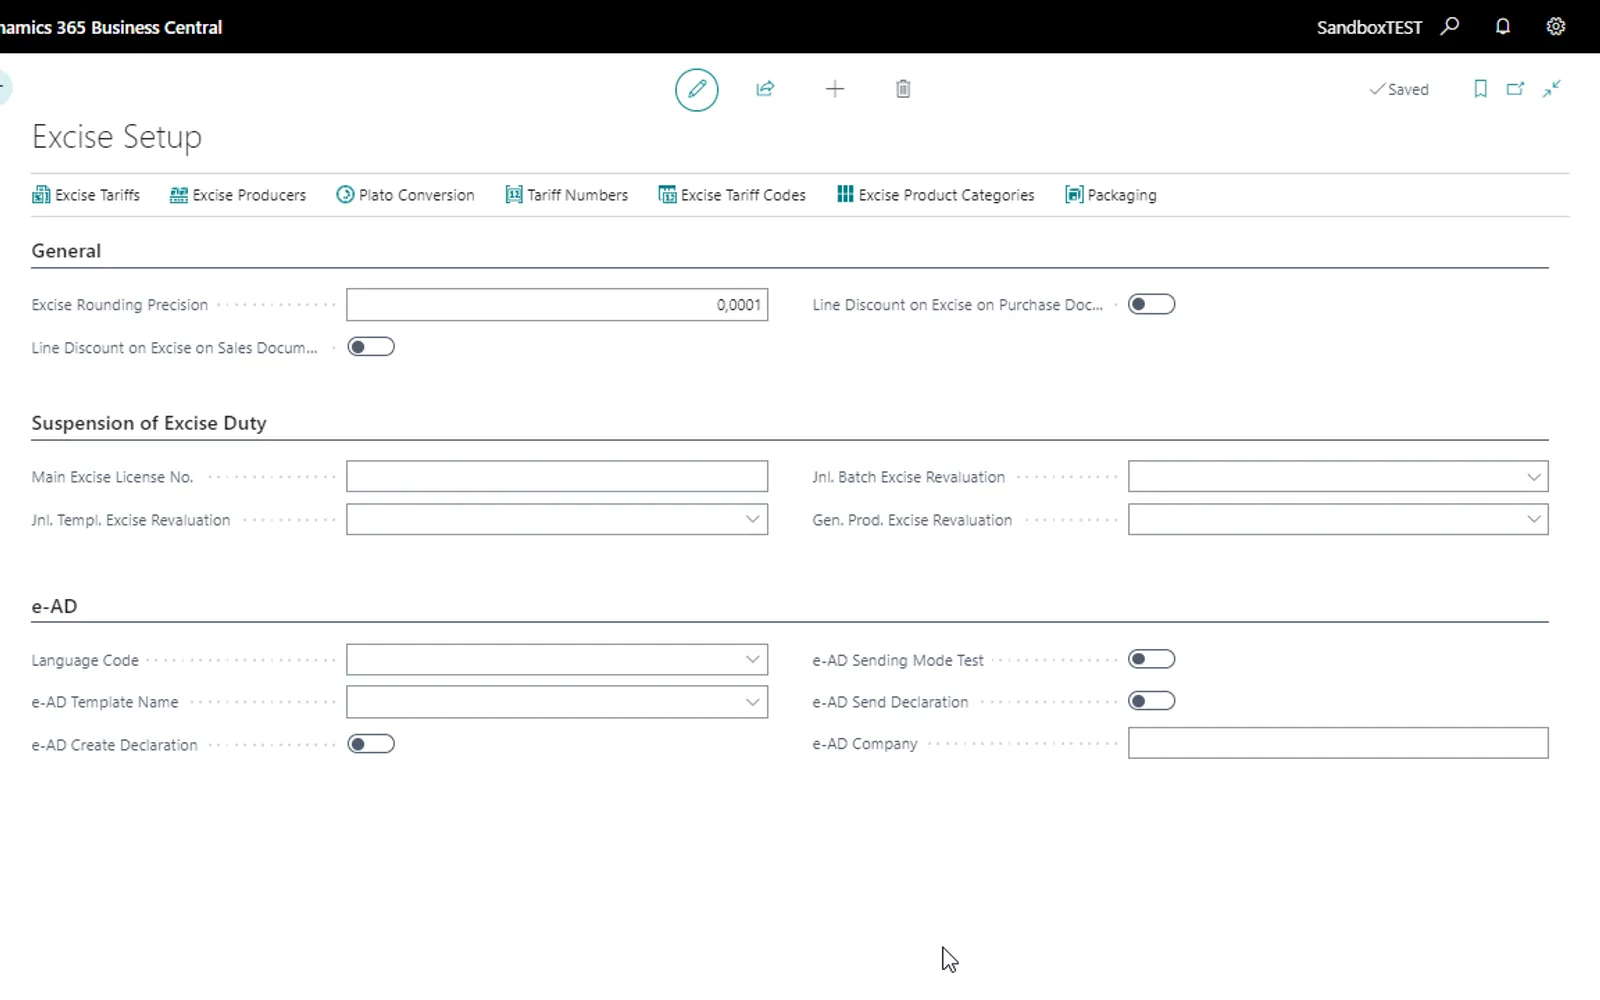Expand Gen. Prod. Excise Revaluation dropdown

click(1533, 519)
